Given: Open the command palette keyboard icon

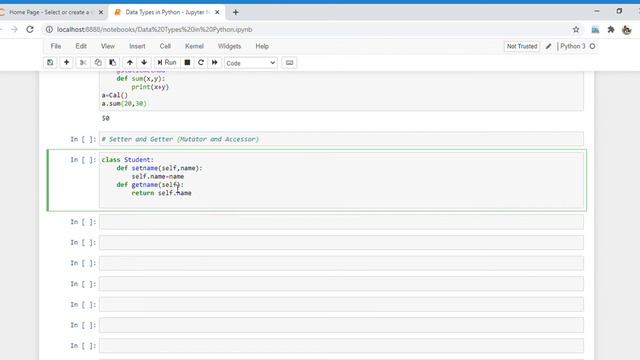Looking at the screenshot, I should point(289,63).
